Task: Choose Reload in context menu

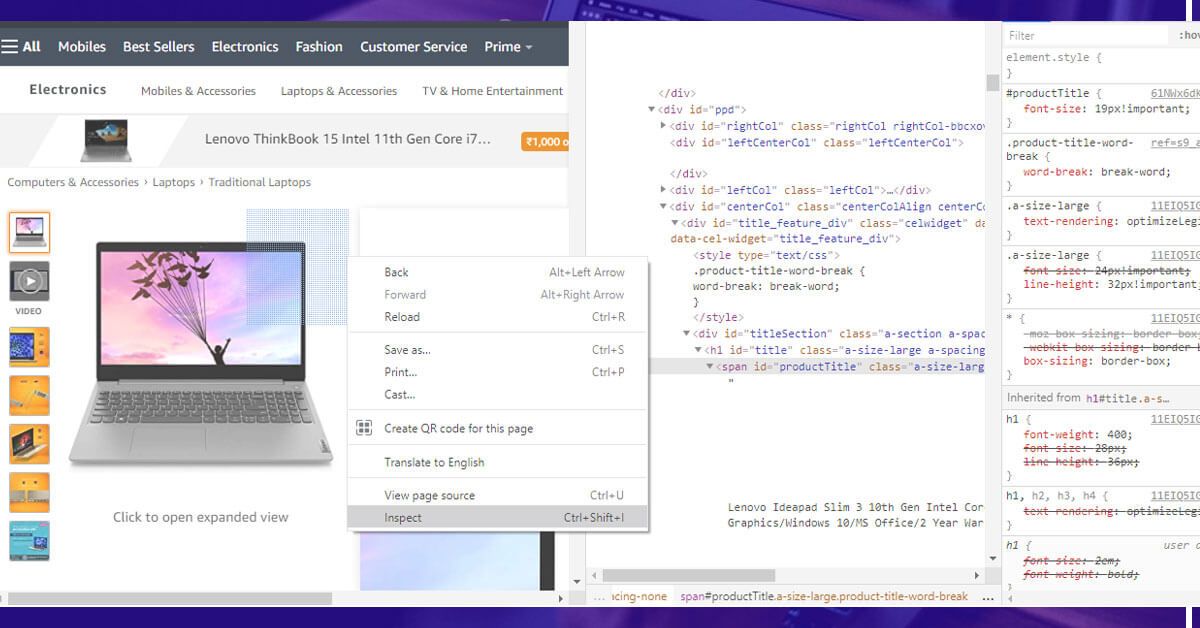Action: [x=498, y=317]
